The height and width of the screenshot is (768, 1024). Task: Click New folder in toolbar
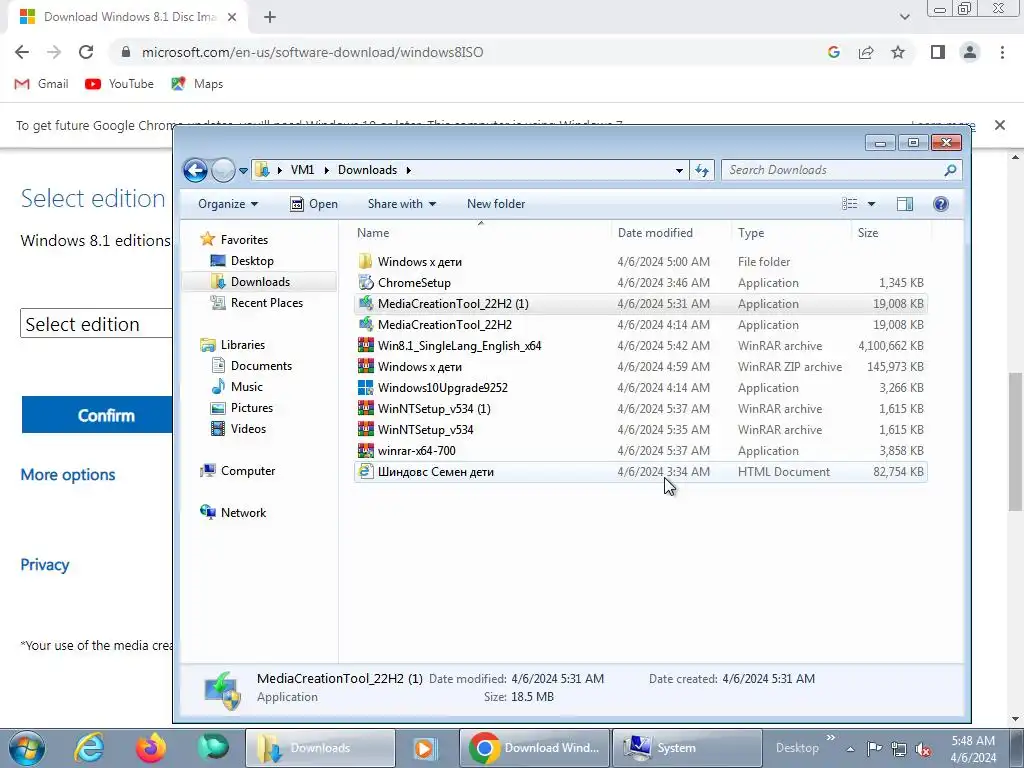pos(496,204)
